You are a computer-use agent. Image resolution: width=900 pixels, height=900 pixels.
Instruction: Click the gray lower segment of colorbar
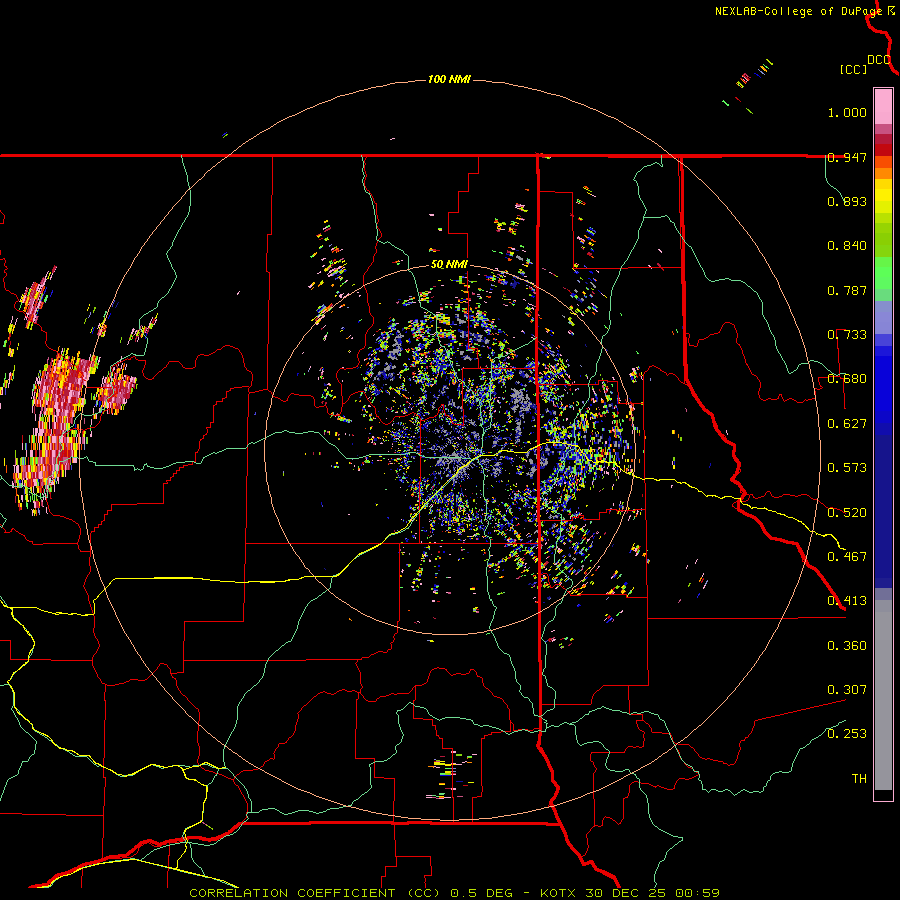(883, 695)
